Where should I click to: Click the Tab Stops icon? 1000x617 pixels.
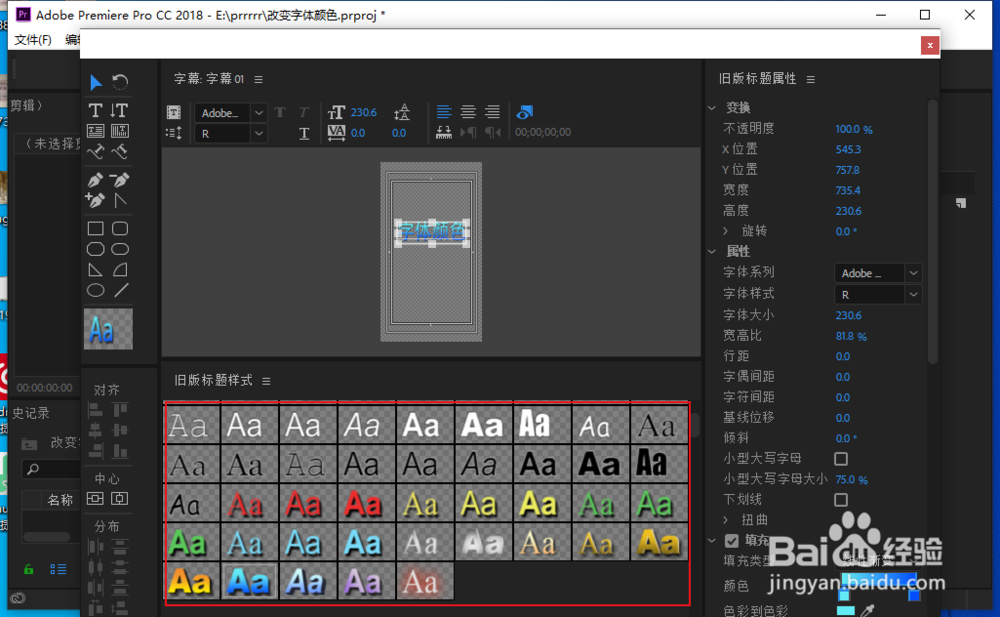(x=444, y=132)
